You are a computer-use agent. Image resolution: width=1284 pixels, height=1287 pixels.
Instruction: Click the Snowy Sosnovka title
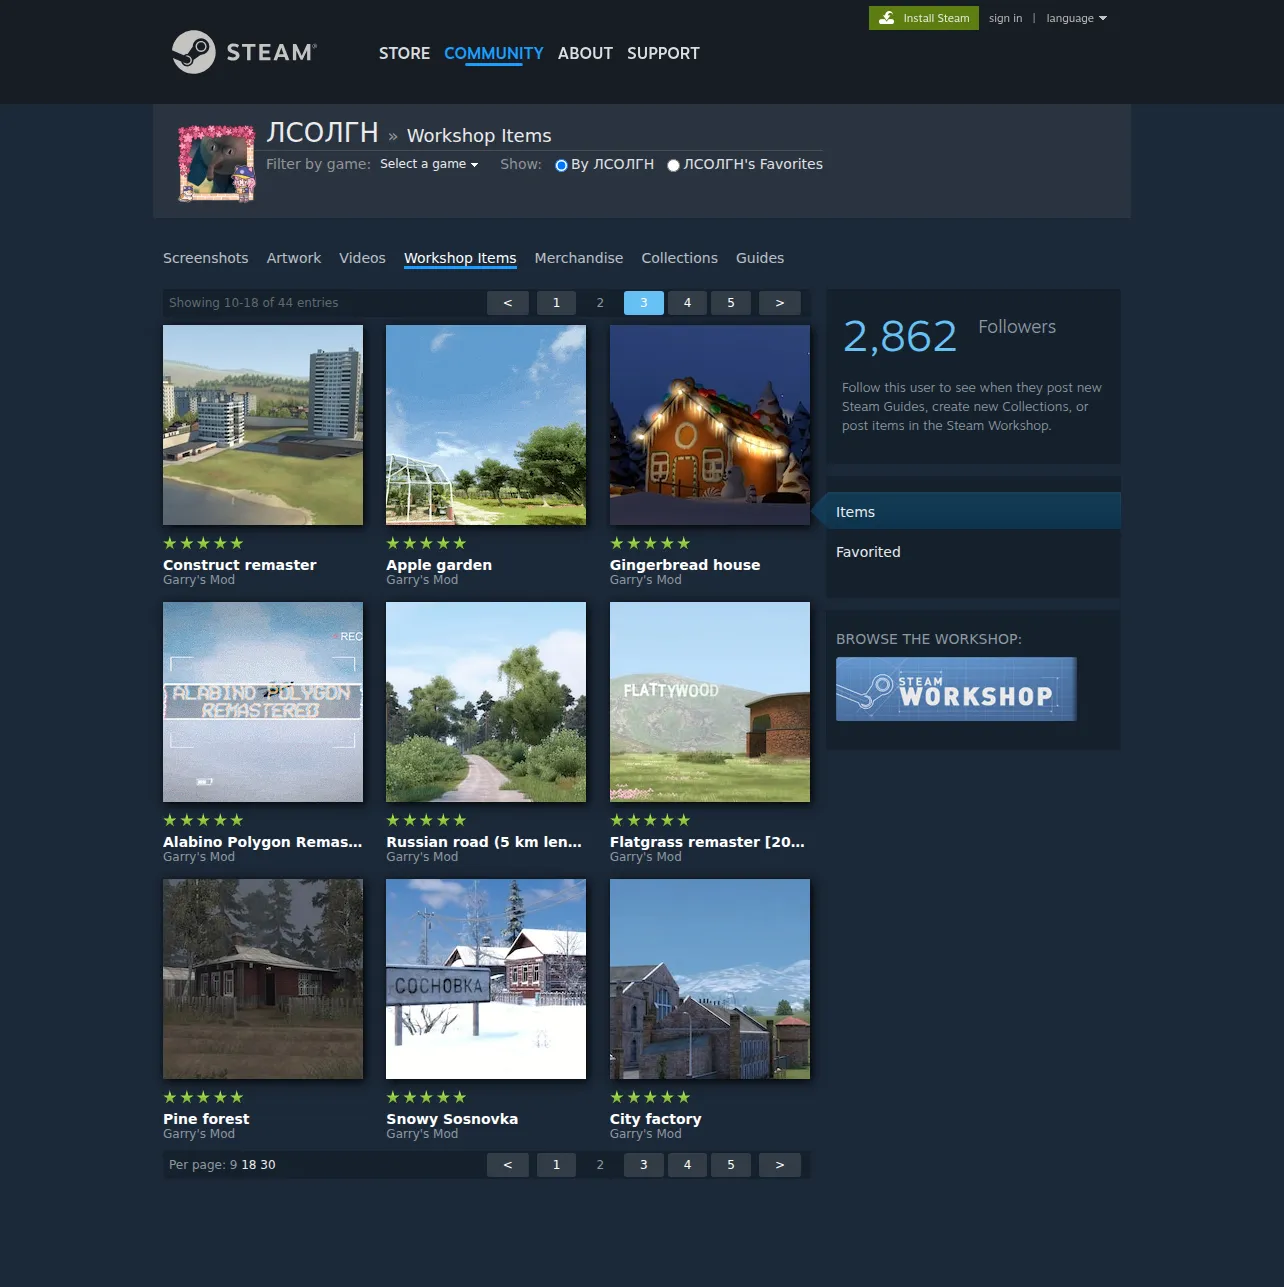452,1119
